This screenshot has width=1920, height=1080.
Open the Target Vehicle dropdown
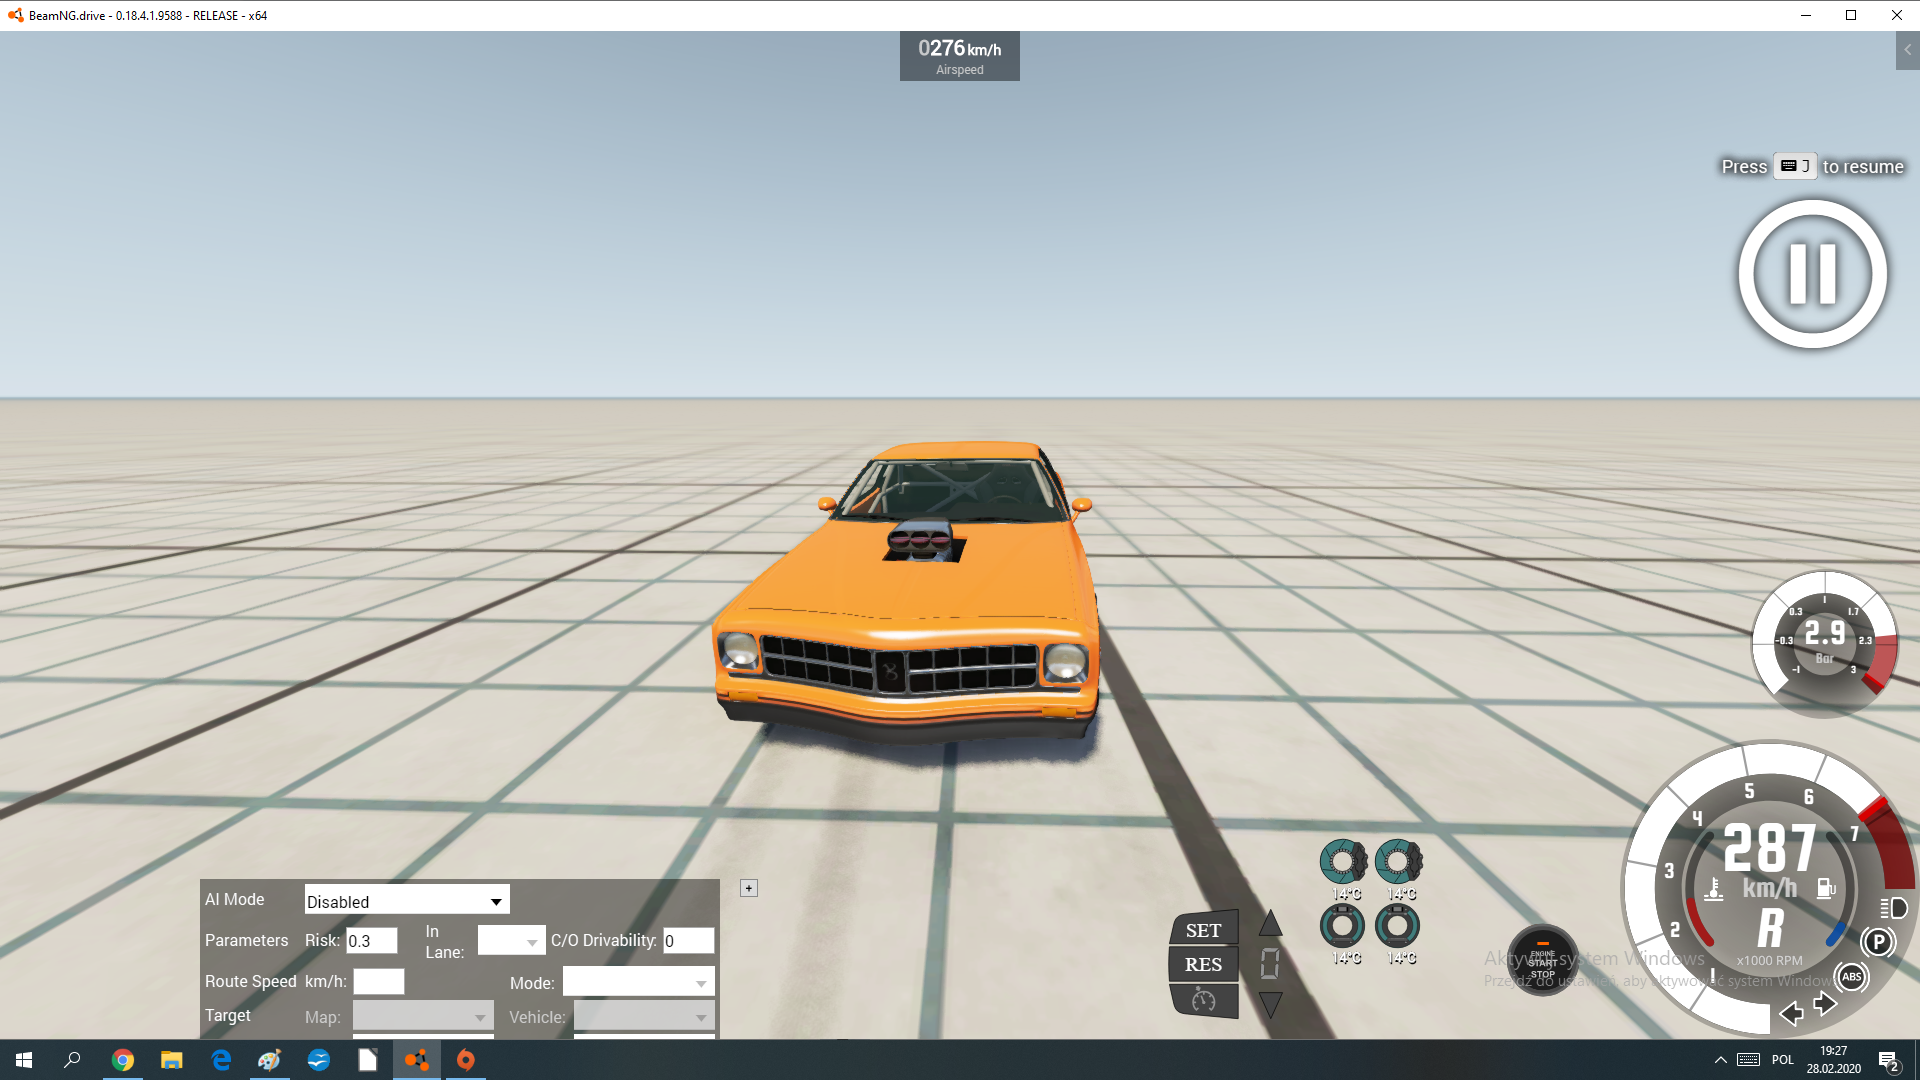coord(644,1016)
